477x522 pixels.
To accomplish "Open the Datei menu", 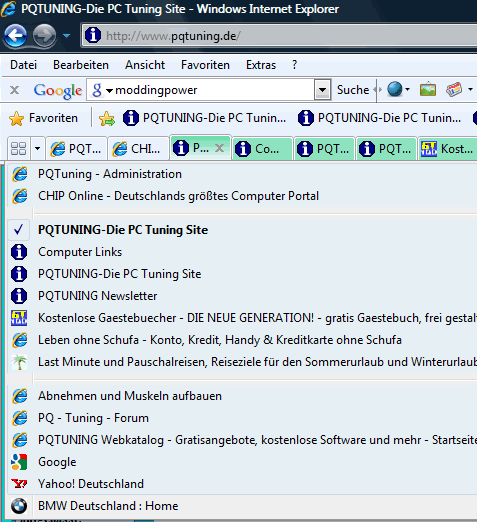I will click(x=23, y=65).
